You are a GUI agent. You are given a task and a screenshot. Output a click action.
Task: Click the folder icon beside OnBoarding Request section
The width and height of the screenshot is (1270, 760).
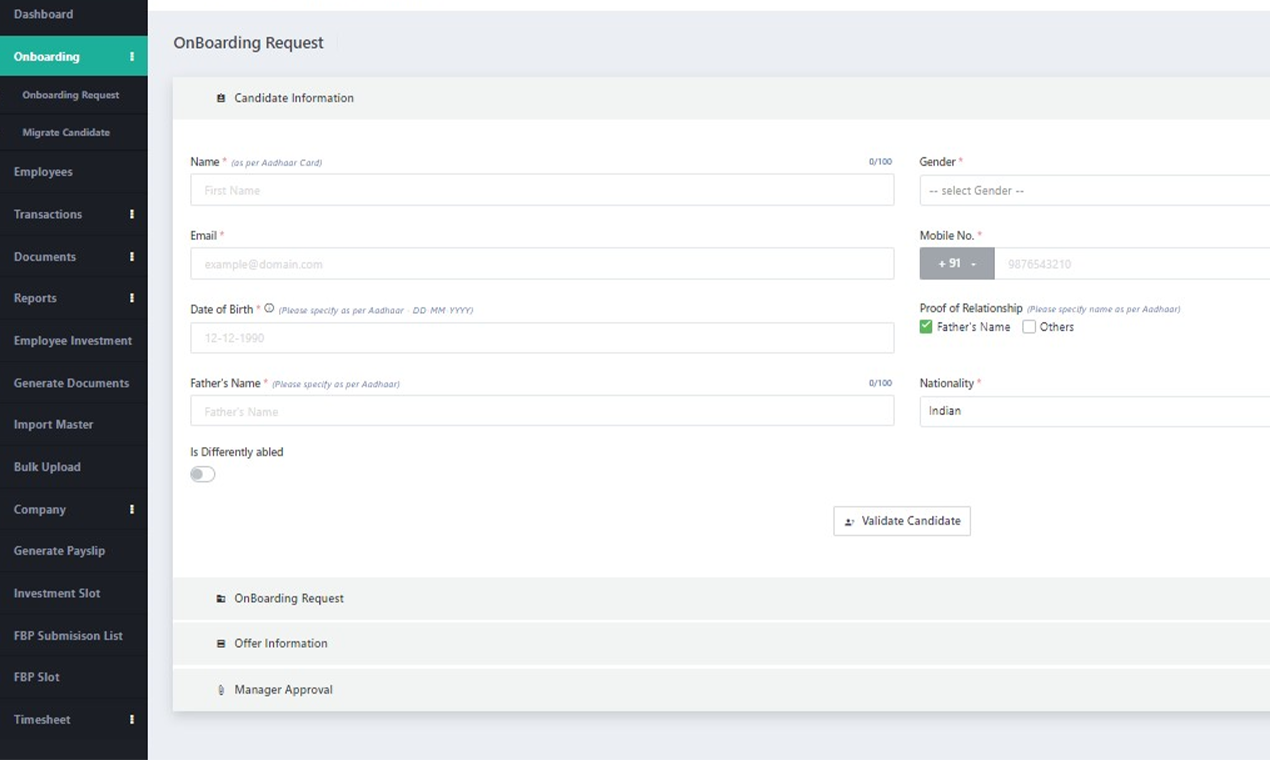click(x=221, y=598)
